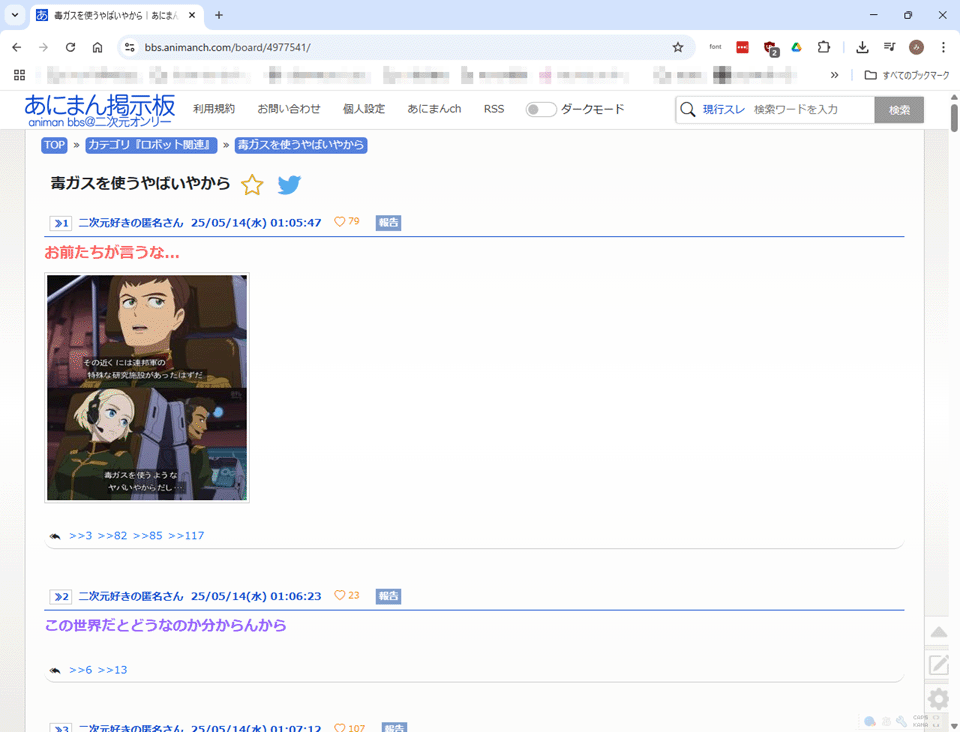Open the font extension icon
Image resolution: width=960 pixels, height=732 pixels.
pos(715,47)
